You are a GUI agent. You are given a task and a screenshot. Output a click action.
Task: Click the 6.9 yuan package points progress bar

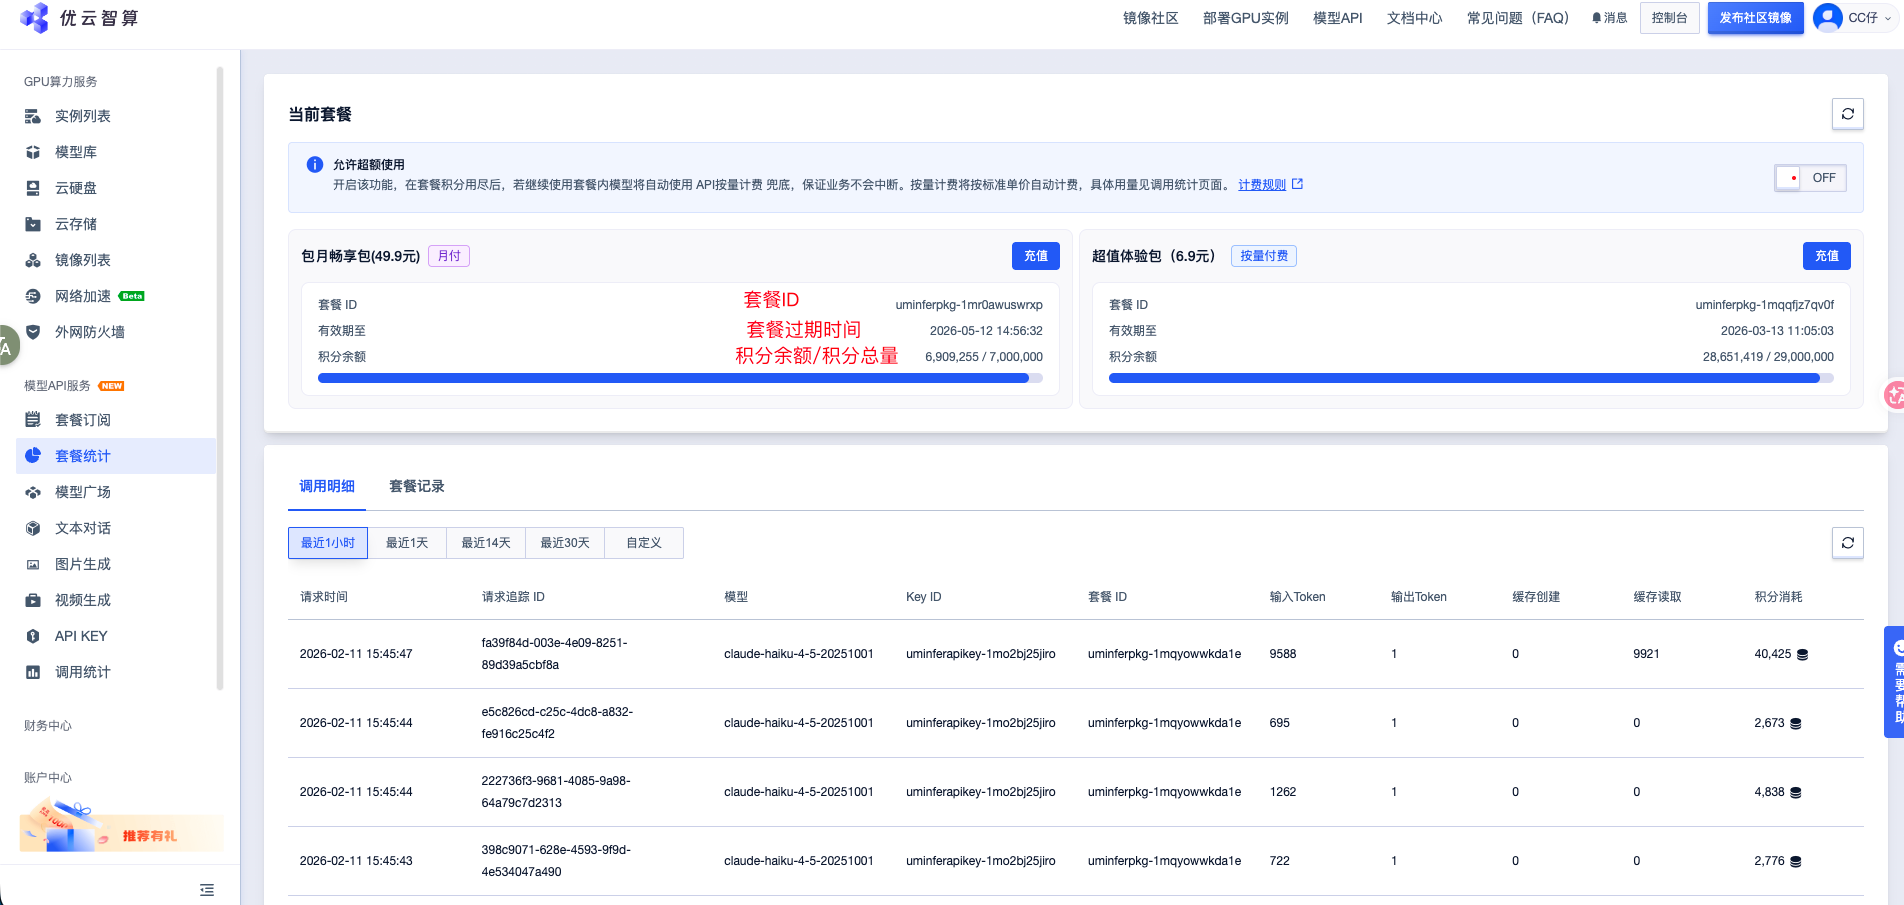(1470, 379)
